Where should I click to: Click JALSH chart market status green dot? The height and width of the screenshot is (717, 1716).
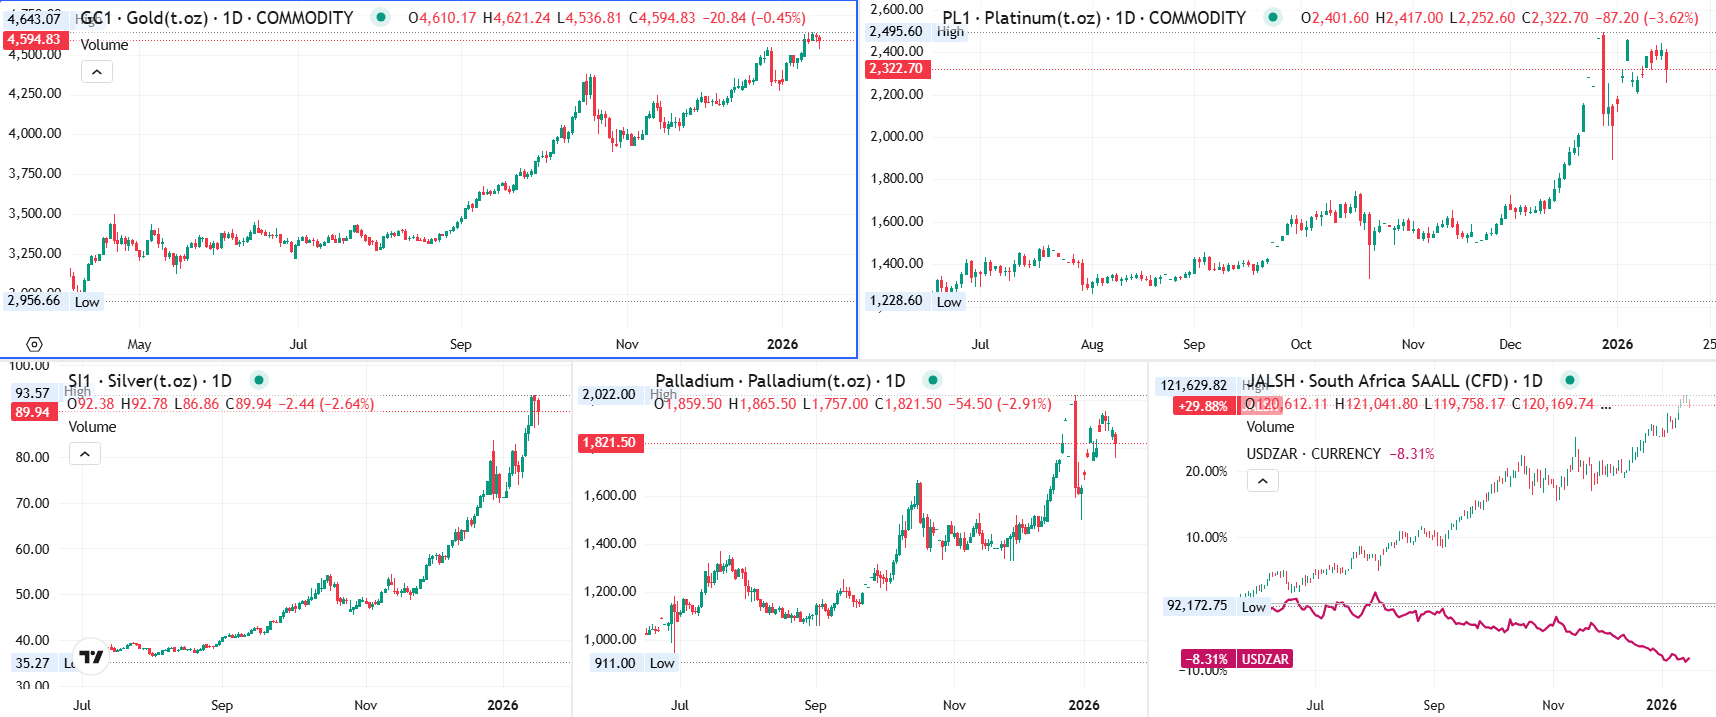1569,380
